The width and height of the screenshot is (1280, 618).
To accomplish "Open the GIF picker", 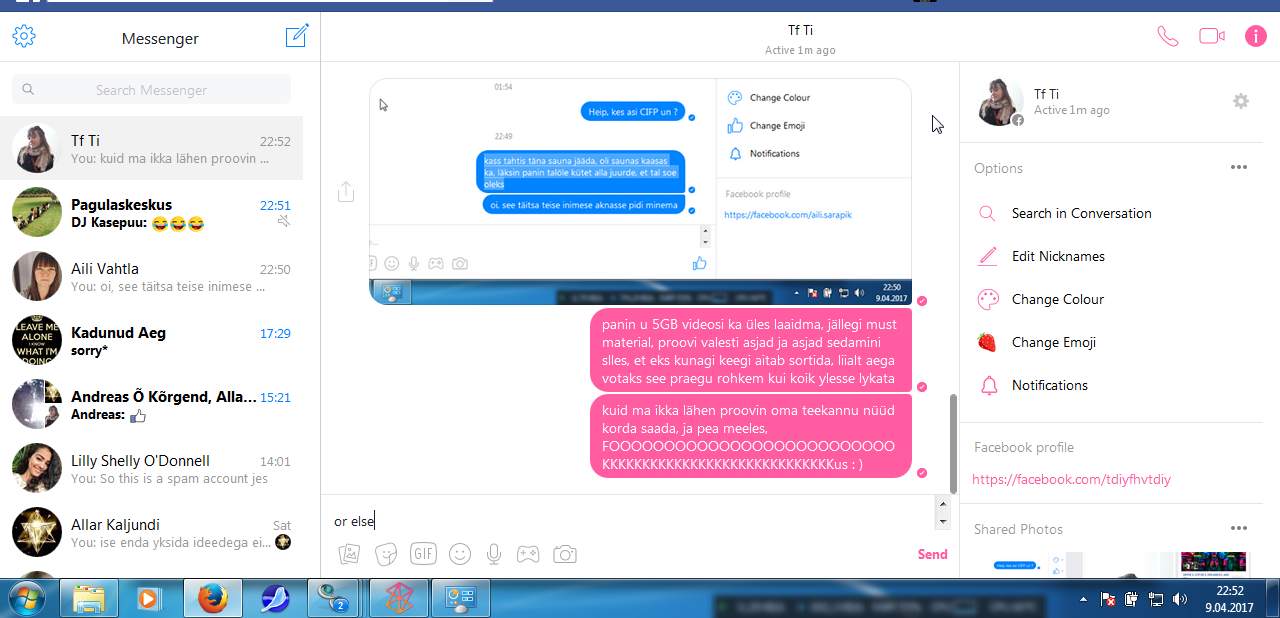I will pos(423,553).
